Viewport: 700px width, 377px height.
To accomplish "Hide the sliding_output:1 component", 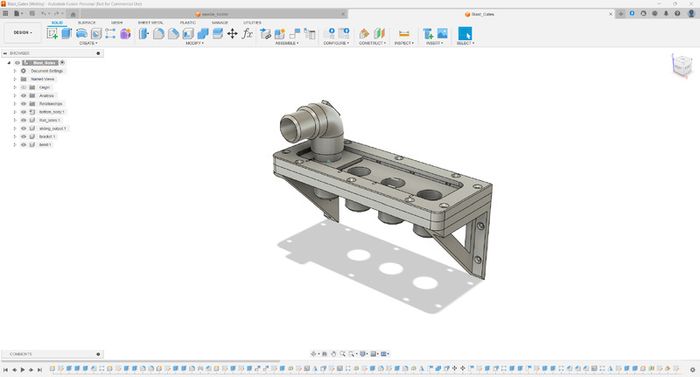I will [x=24, y=128].
